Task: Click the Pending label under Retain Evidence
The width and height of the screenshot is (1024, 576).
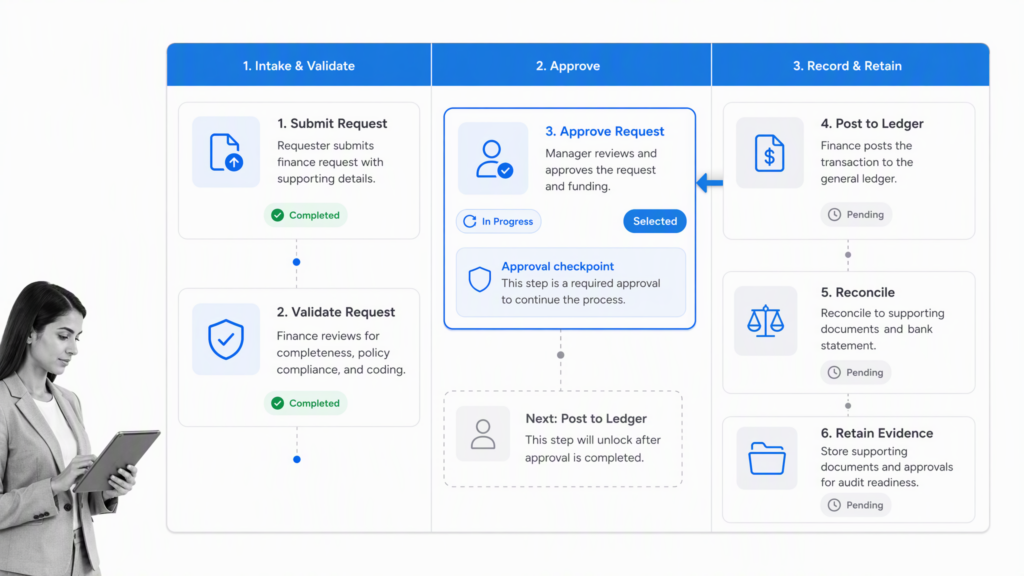Action: pyautogui.click(x=865, y=505)
